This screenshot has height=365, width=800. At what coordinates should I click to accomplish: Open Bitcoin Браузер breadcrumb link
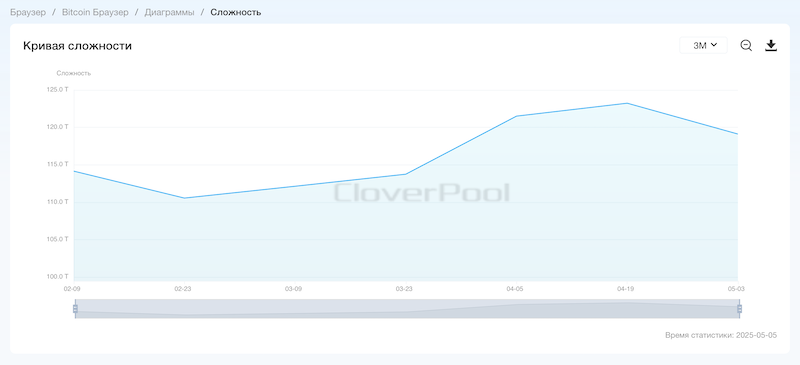point(95,12)
